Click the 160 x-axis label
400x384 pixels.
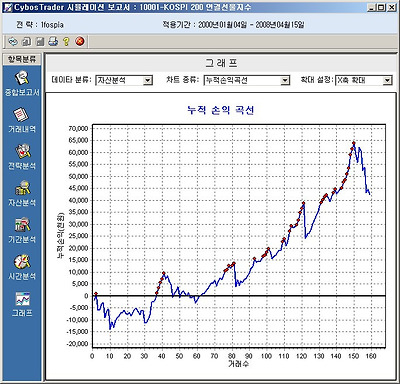(371, 356)
